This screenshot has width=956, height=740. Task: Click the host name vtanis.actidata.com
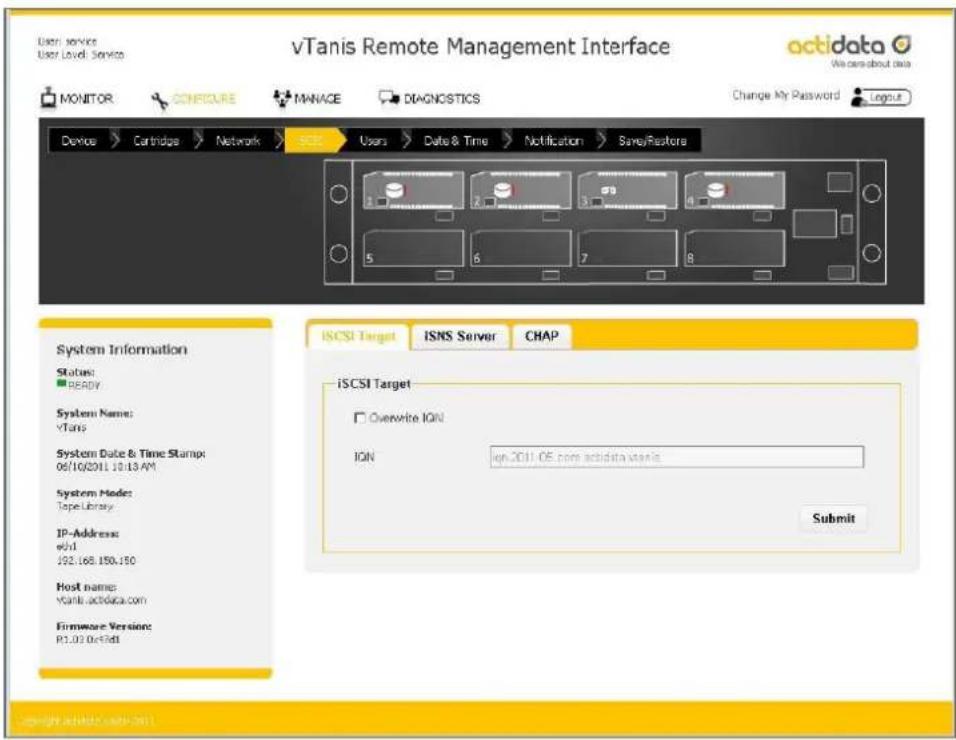tap(101, 600)
